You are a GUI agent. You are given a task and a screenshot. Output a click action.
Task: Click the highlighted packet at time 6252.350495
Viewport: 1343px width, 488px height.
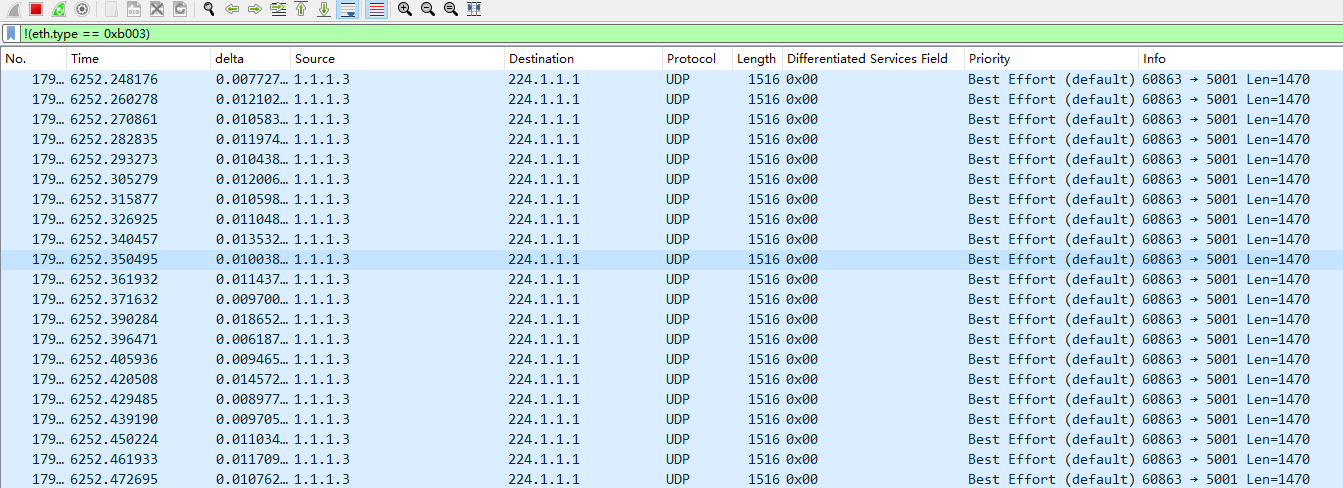point(671,259)
